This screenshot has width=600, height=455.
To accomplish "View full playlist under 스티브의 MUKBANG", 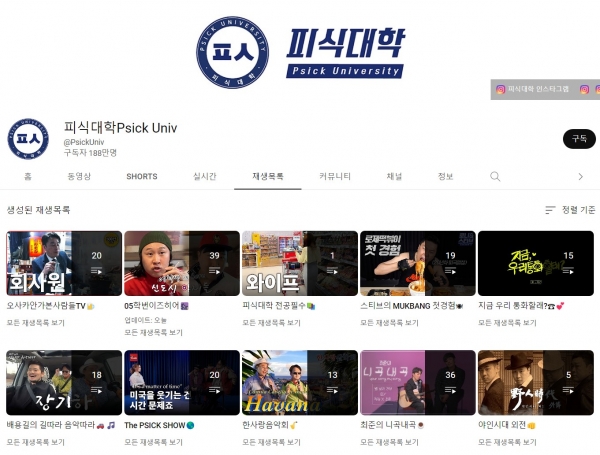I will 389,323.
